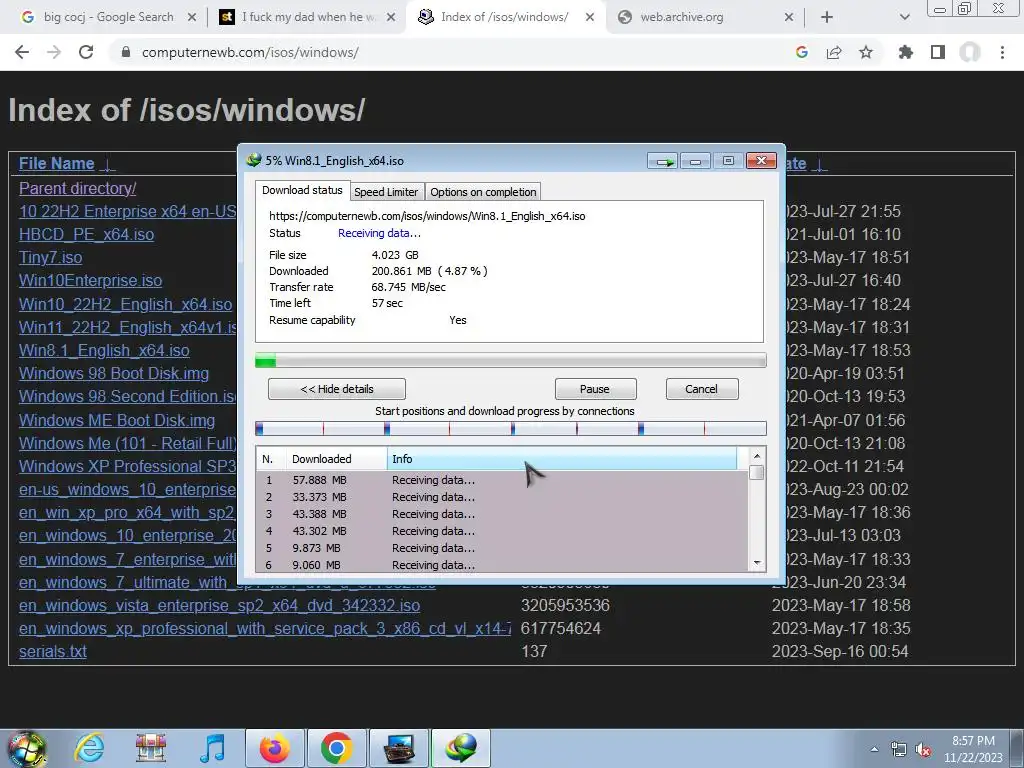Image resolution: width=1024 pixels, height=768 pixels.
Task: Open the serials.txt link
Action: coord(53,651)
